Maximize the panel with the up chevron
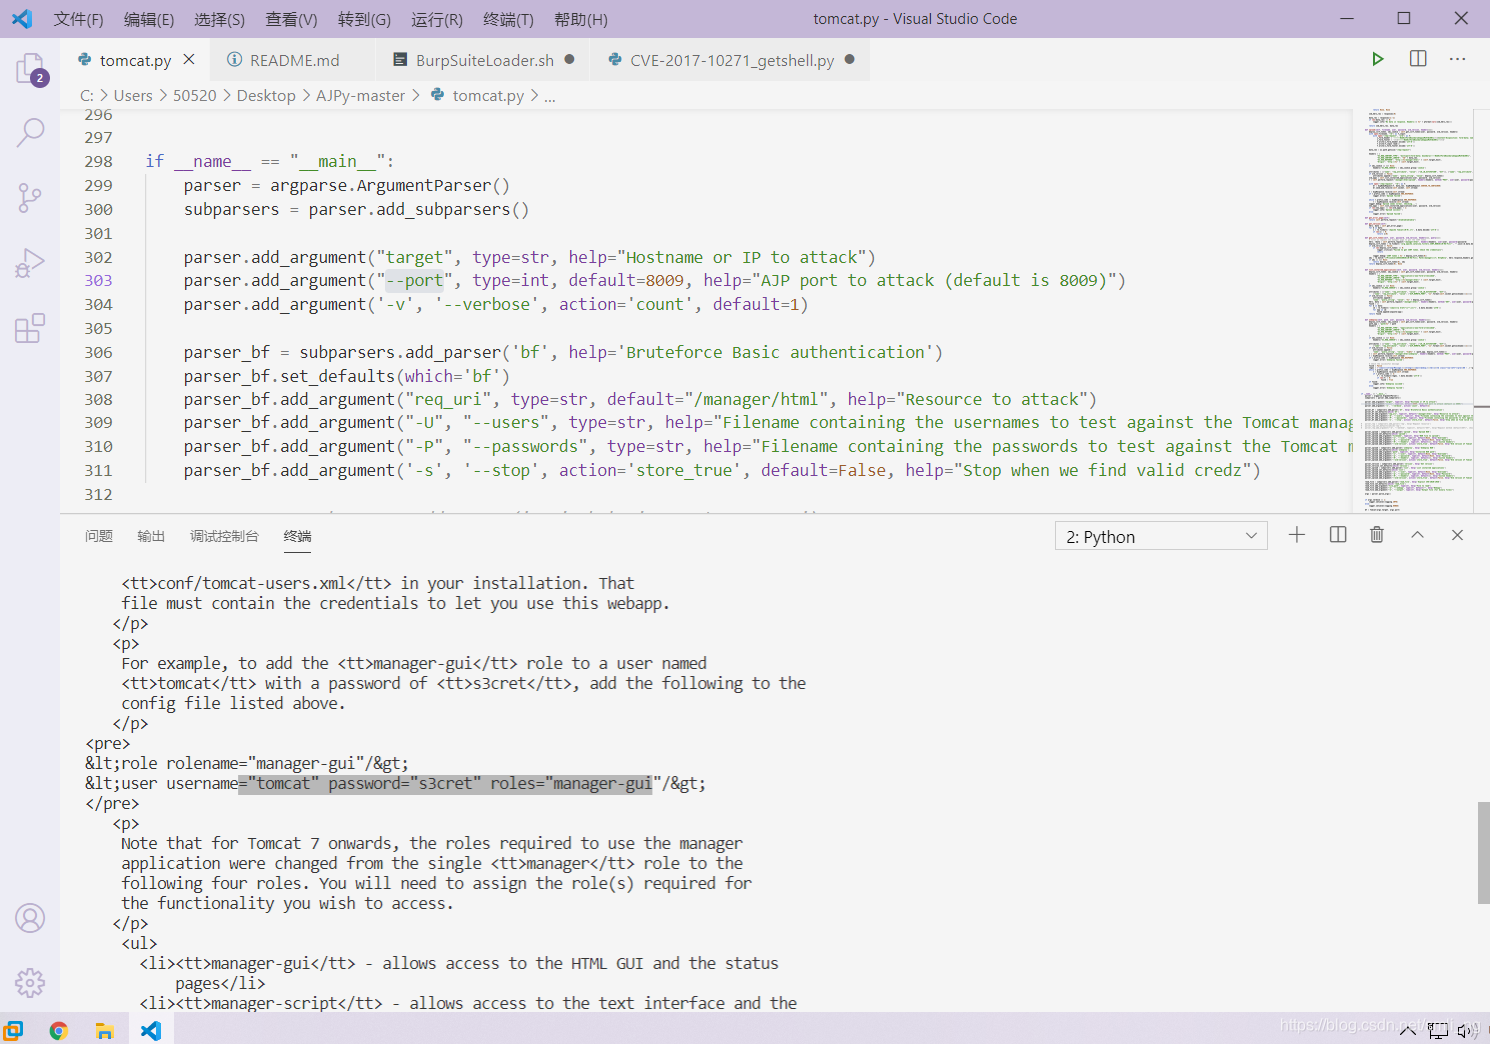The image size is (1490, 1044). 1417,535
